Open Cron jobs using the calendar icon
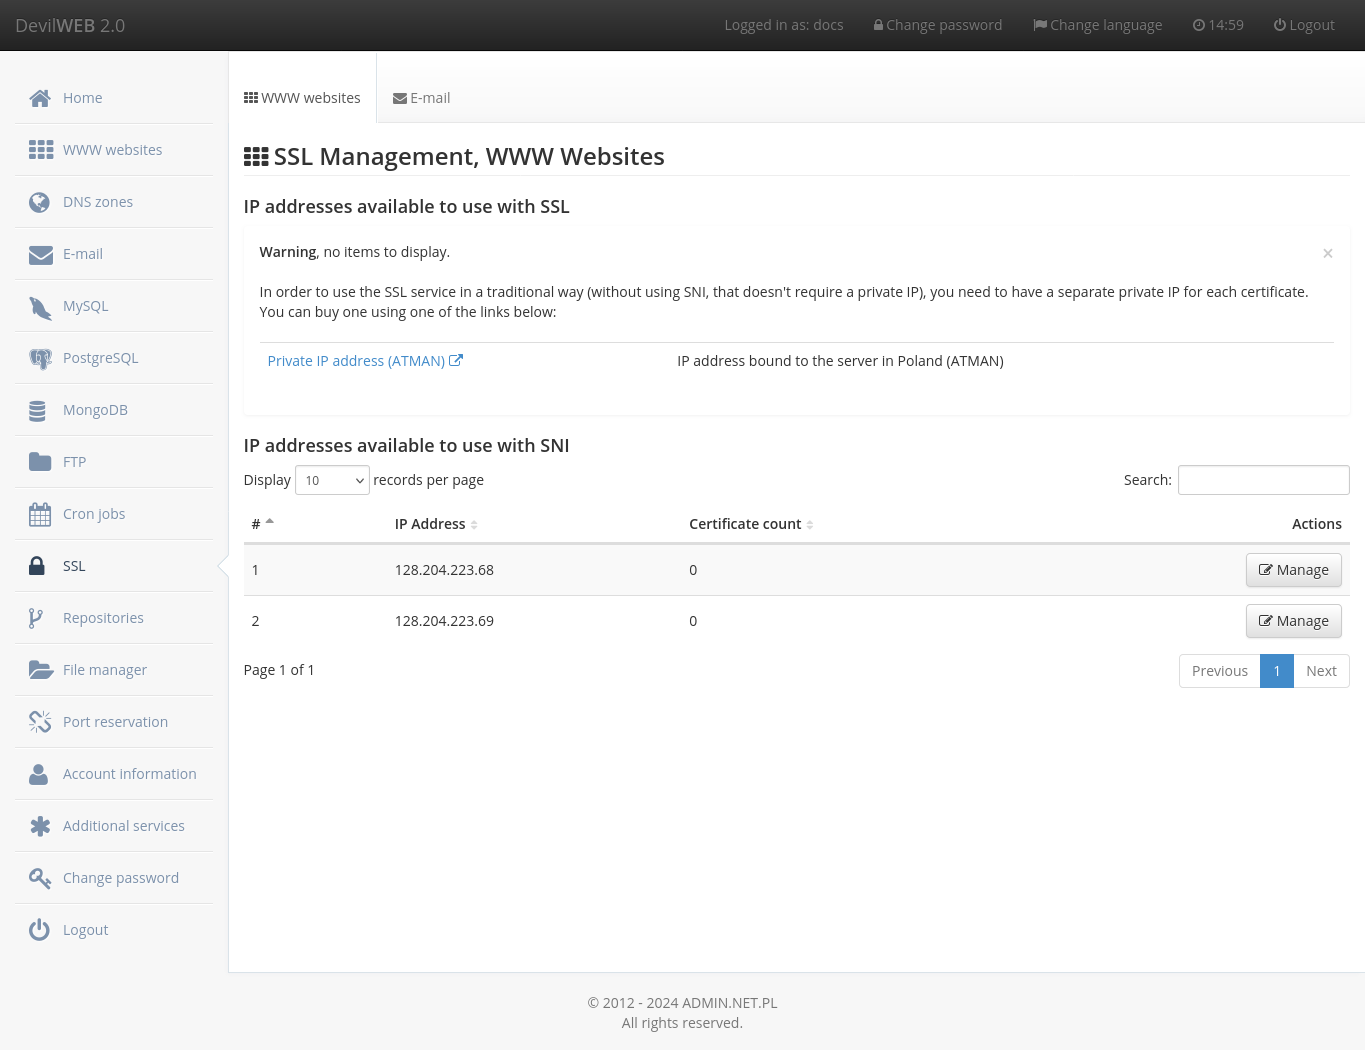This screenshot has width=1365, height=1050. coord(40,513)
